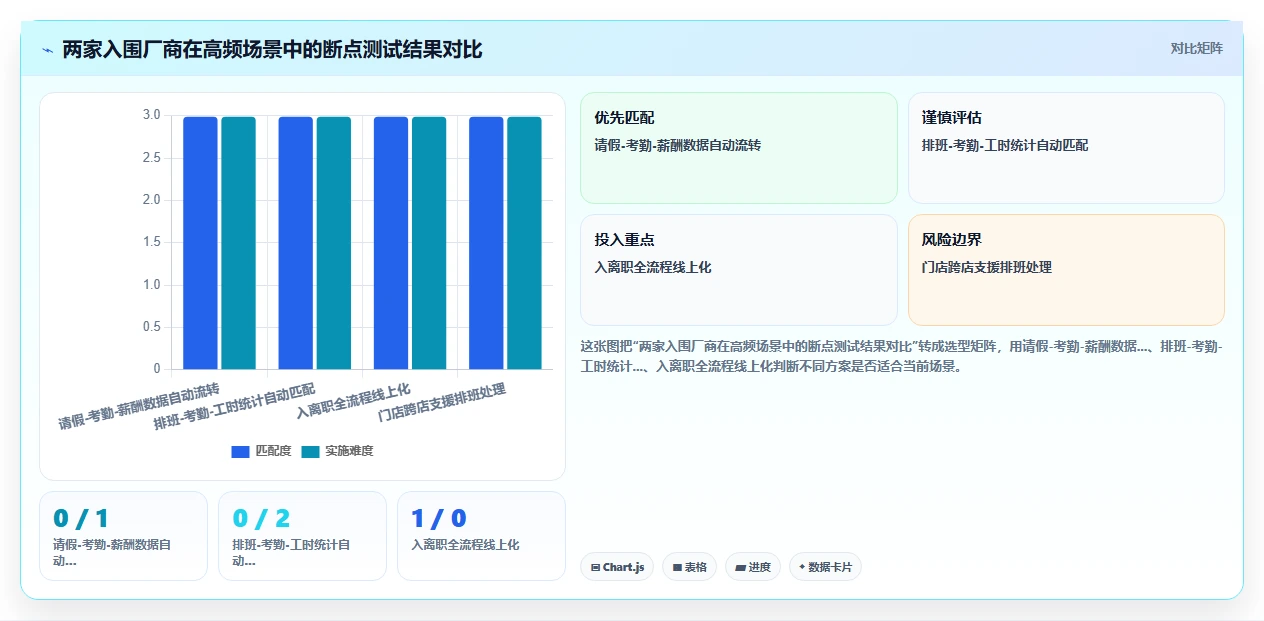The height and width of the screenshot is (621, 1264).
Task: Click the 0 / 1 stat card
Action: tap(123, 536)
